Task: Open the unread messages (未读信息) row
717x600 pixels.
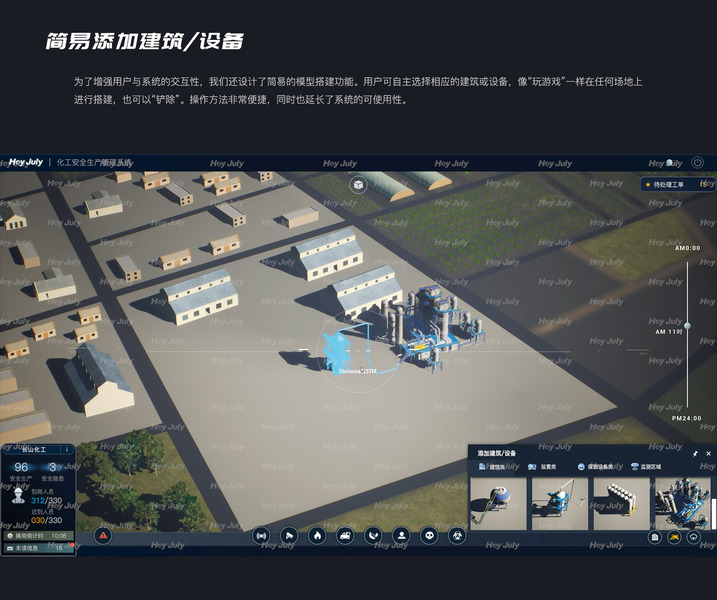Action: (x=38, y=548)
